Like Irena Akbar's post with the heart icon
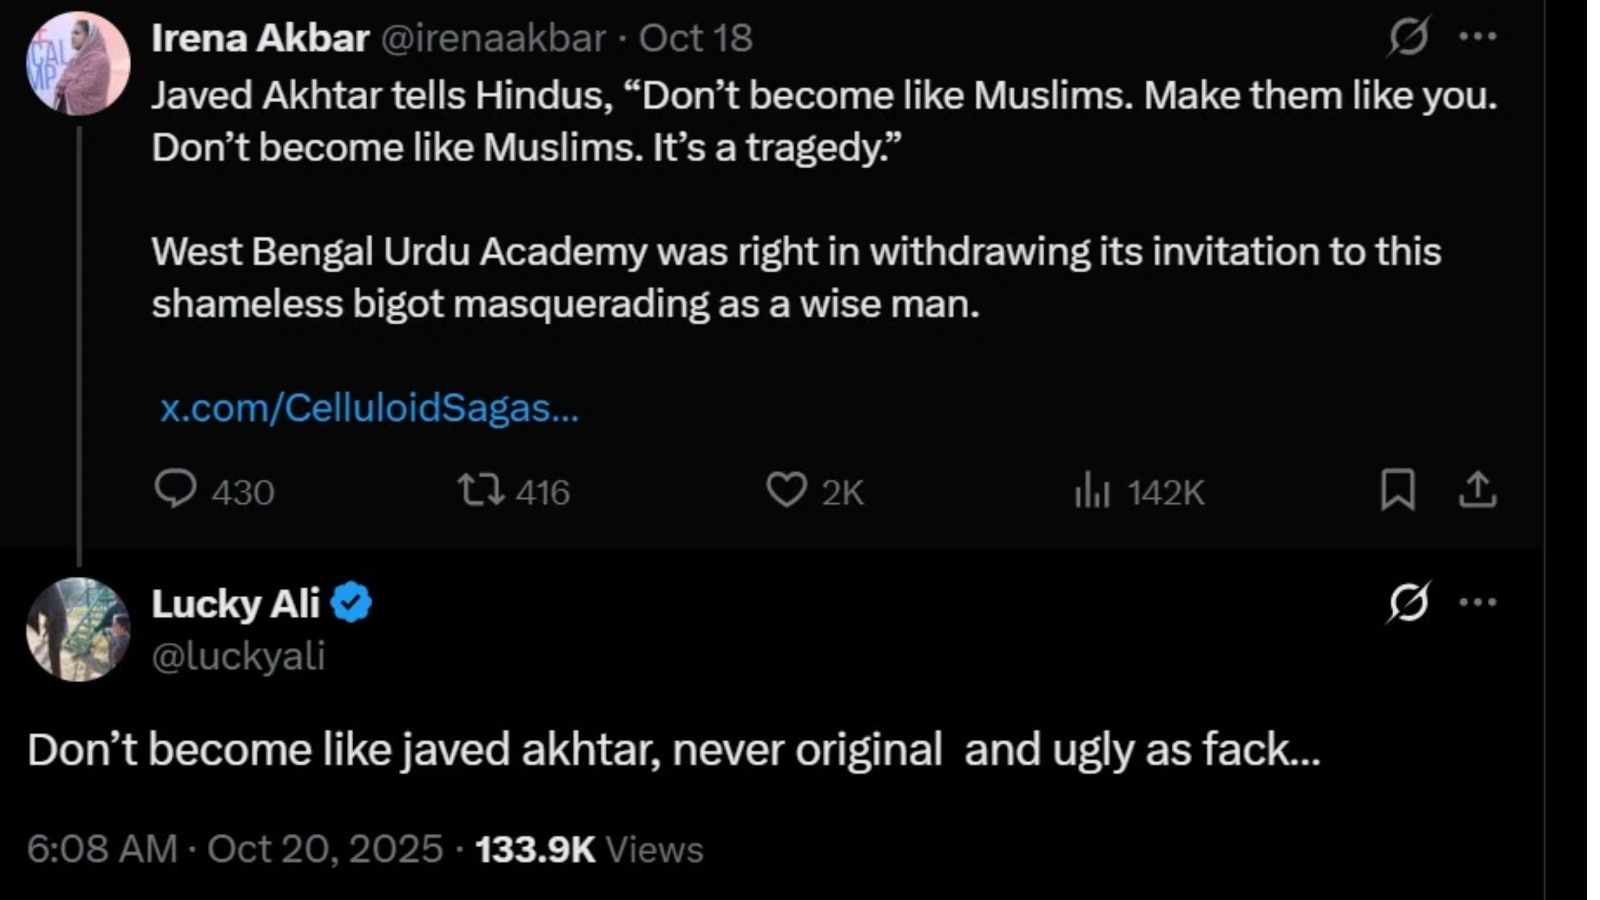 coord(786,490)
